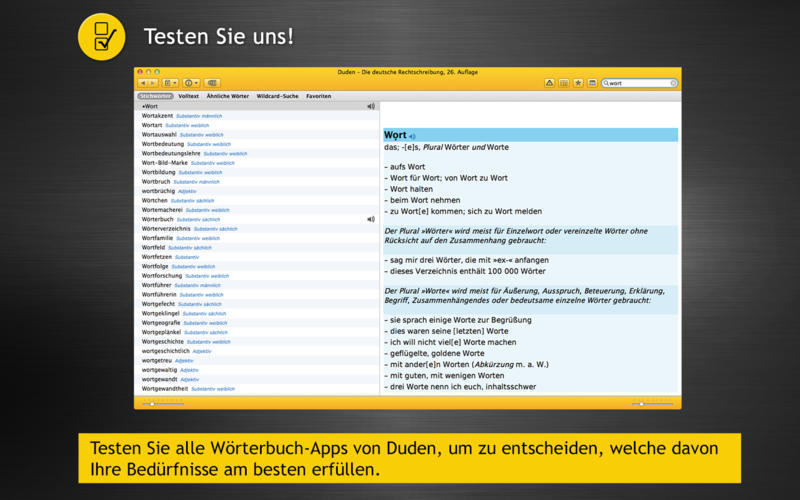Screen dimensions: 800x500
Task: Focus the search field containing 'wort'
Action: [639, 83]
